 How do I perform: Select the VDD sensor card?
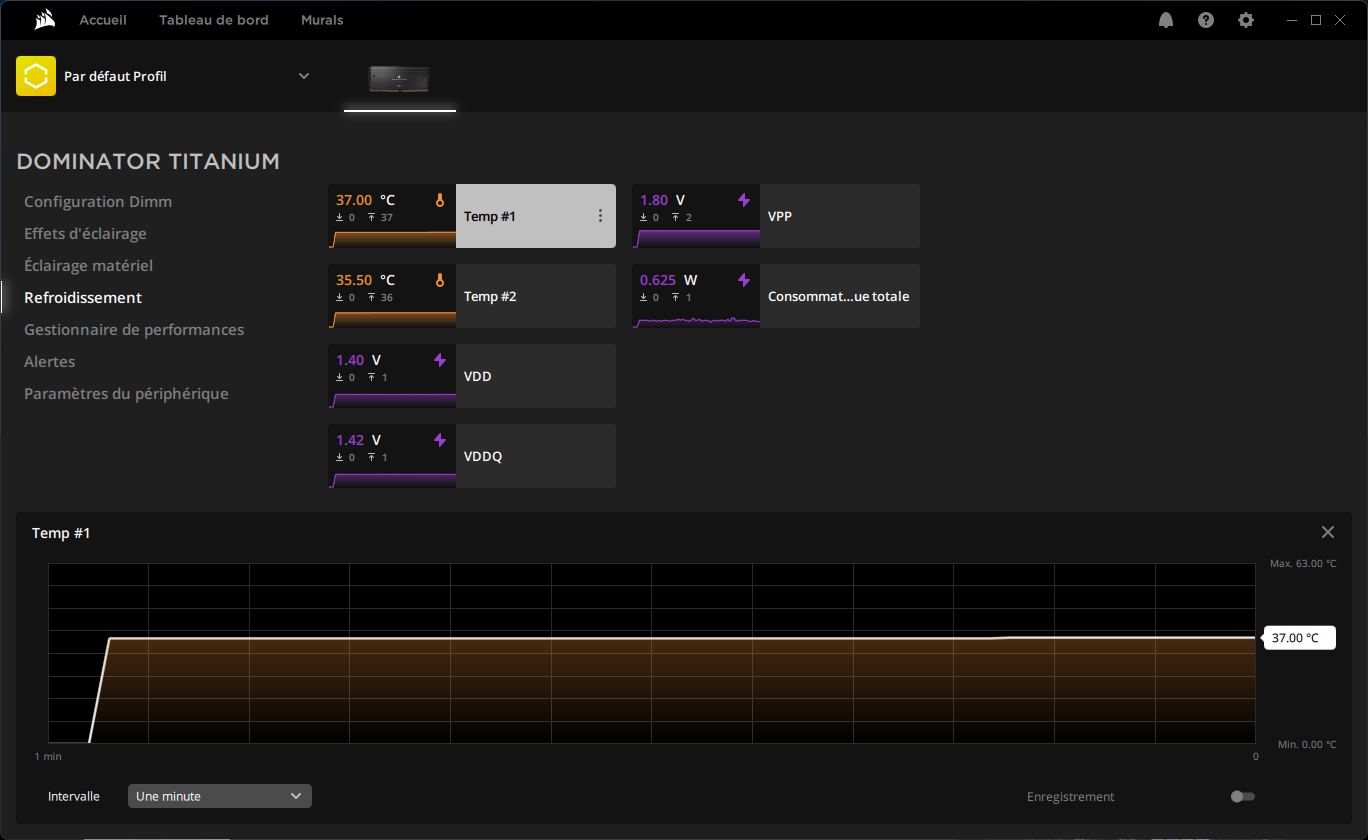(x=472, y=376)
